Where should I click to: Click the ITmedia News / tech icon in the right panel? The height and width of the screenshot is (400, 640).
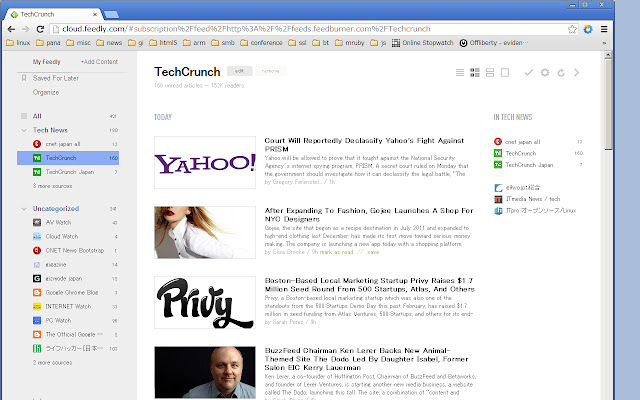click(x=498, y=199)
